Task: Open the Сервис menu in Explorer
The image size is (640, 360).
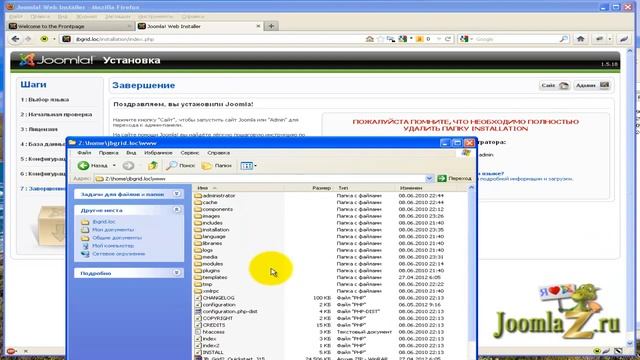Action: (x=189, y=153)
